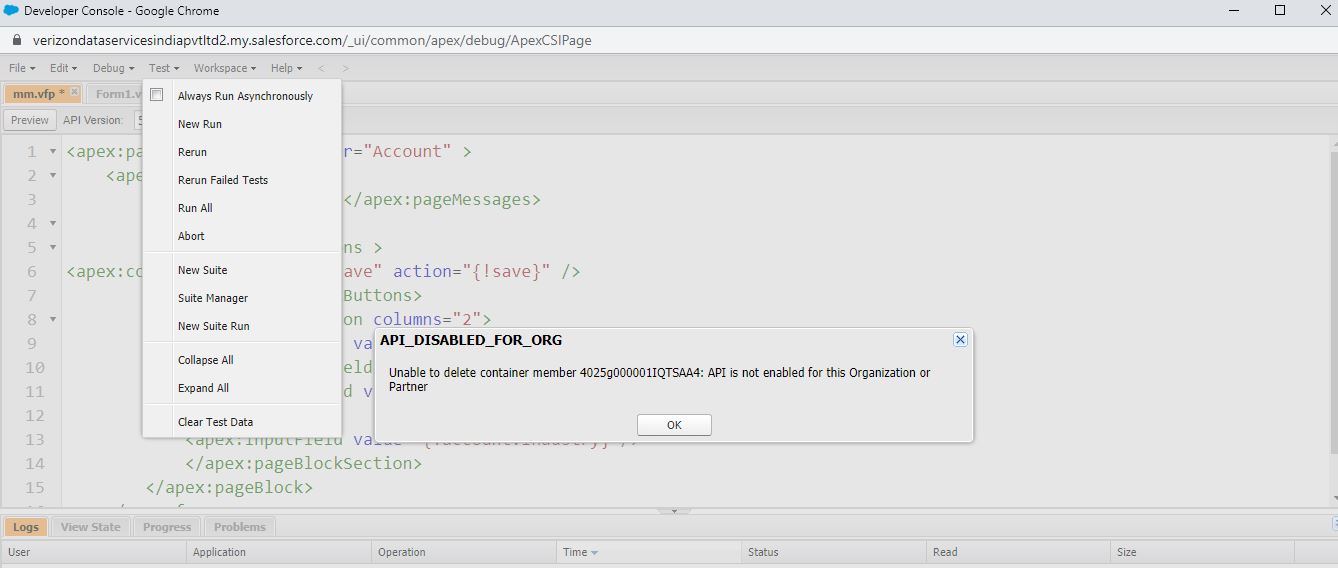The width and height of the screenshot is (1338, 568).
Task: Switch to the Problems tab
Action: tap(240, 527)
